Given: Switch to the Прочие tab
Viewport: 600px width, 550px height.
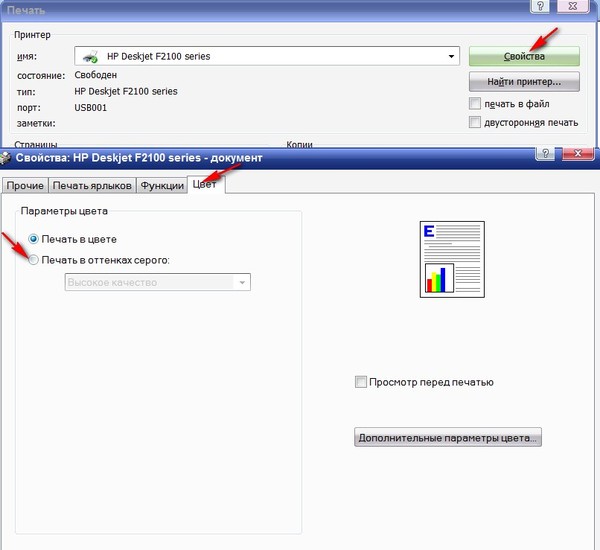Looking at the screenshot, I should [25, 186].
